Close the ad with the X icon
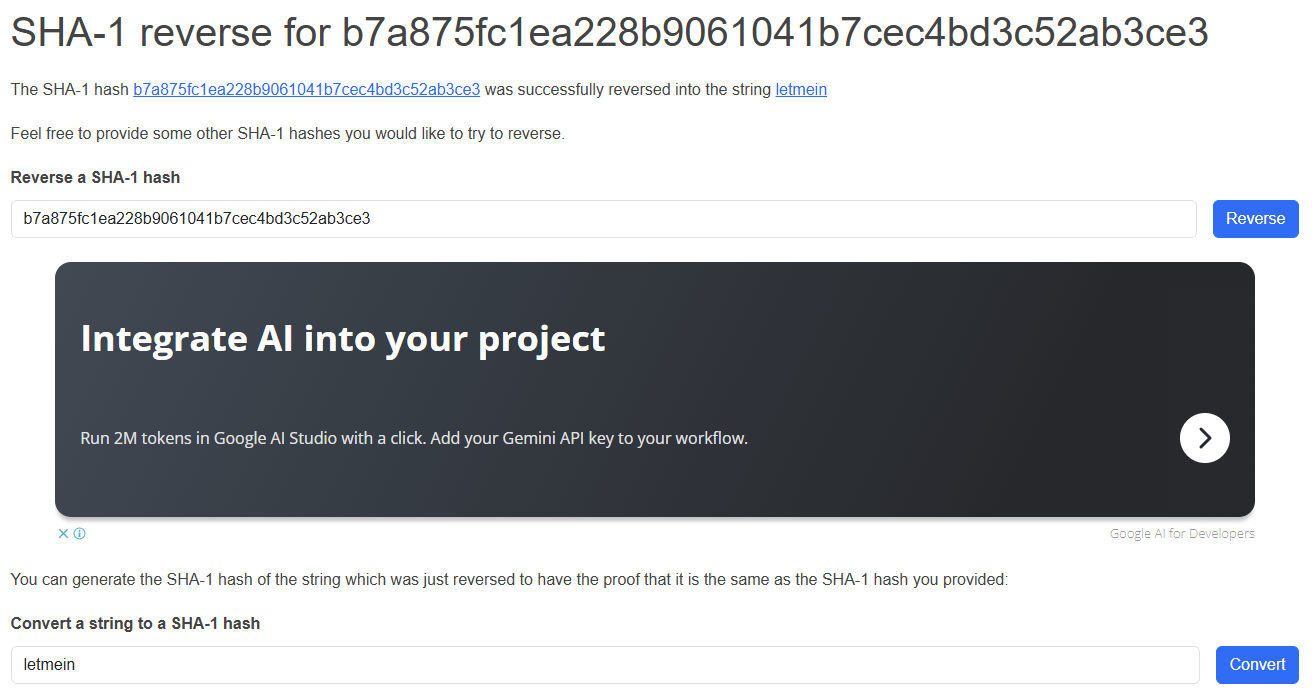 click(63, 533)
